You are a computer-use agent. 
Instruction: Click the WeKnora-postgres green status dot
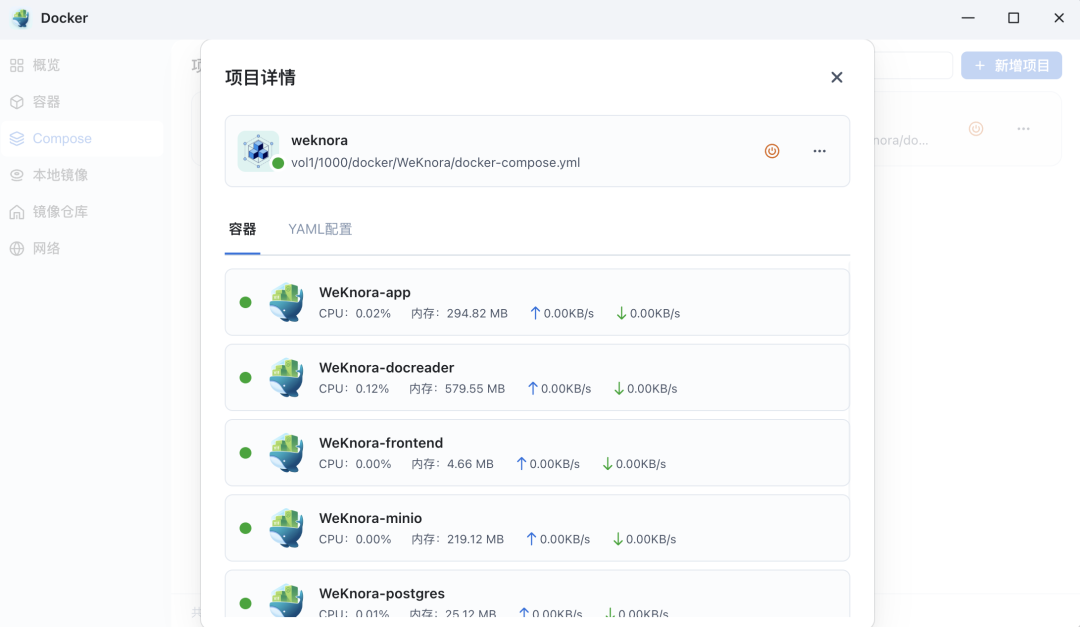pos(245,603)
